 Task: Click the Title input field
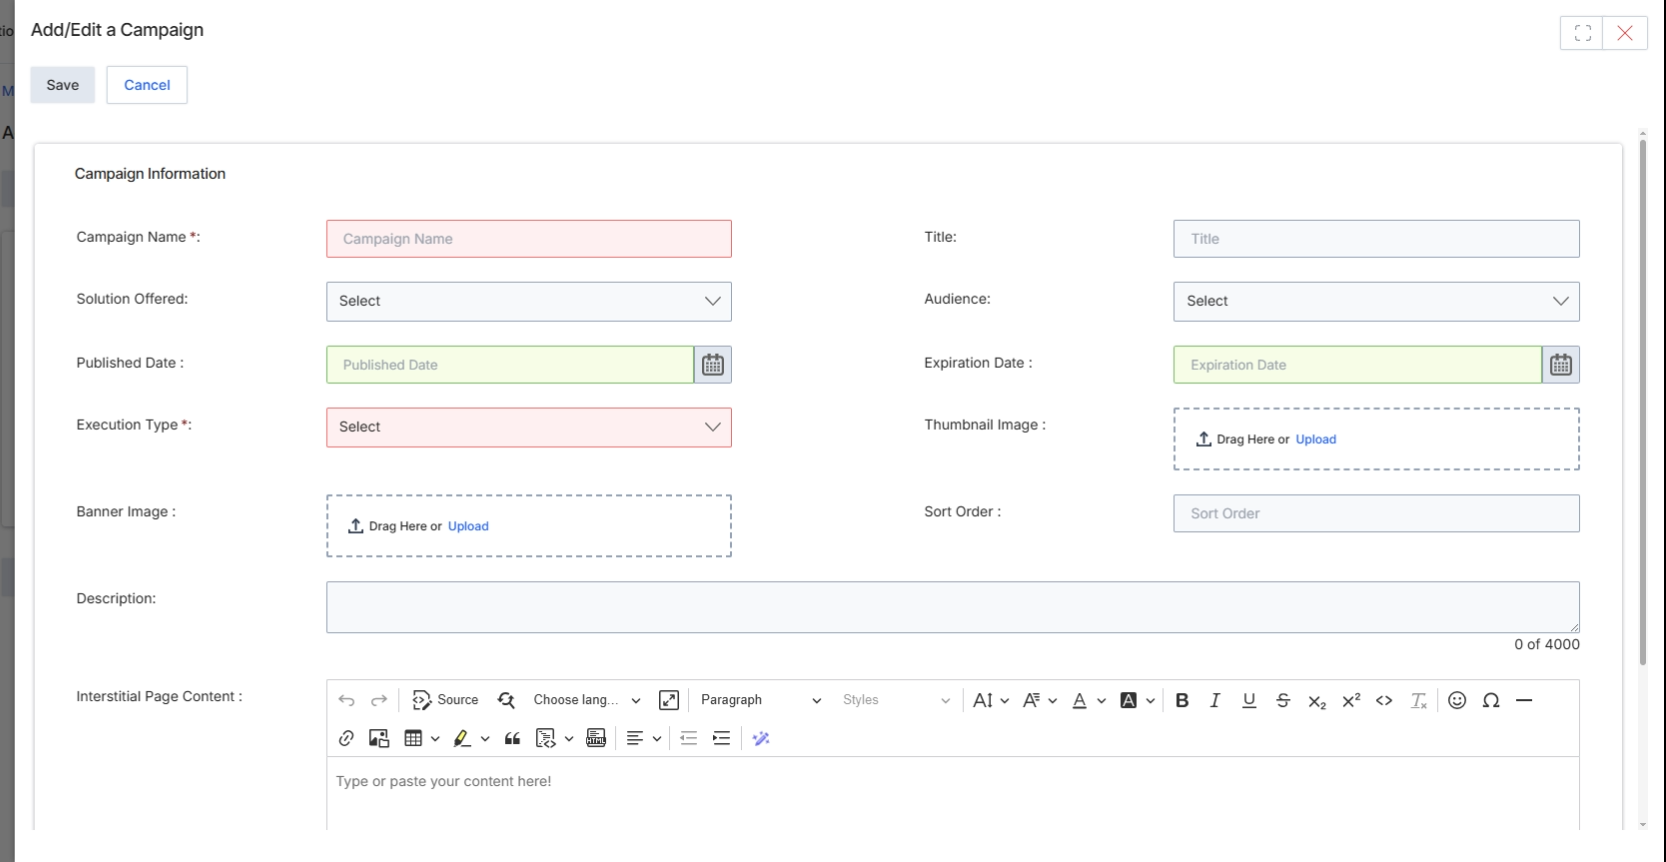point(1376,239)
